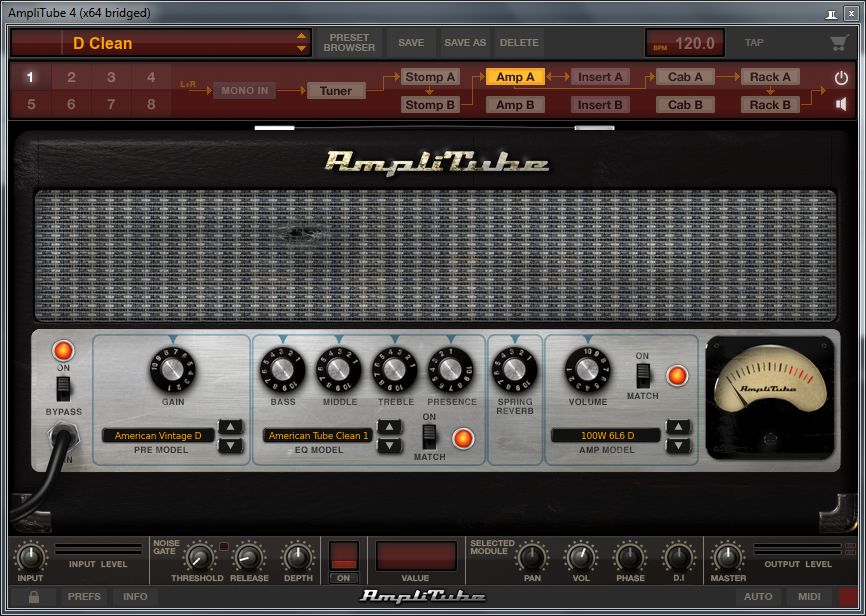The width and height of the screenshot is (866, 616).
Task: Click the Presence knob
Action: pos(451,369)
